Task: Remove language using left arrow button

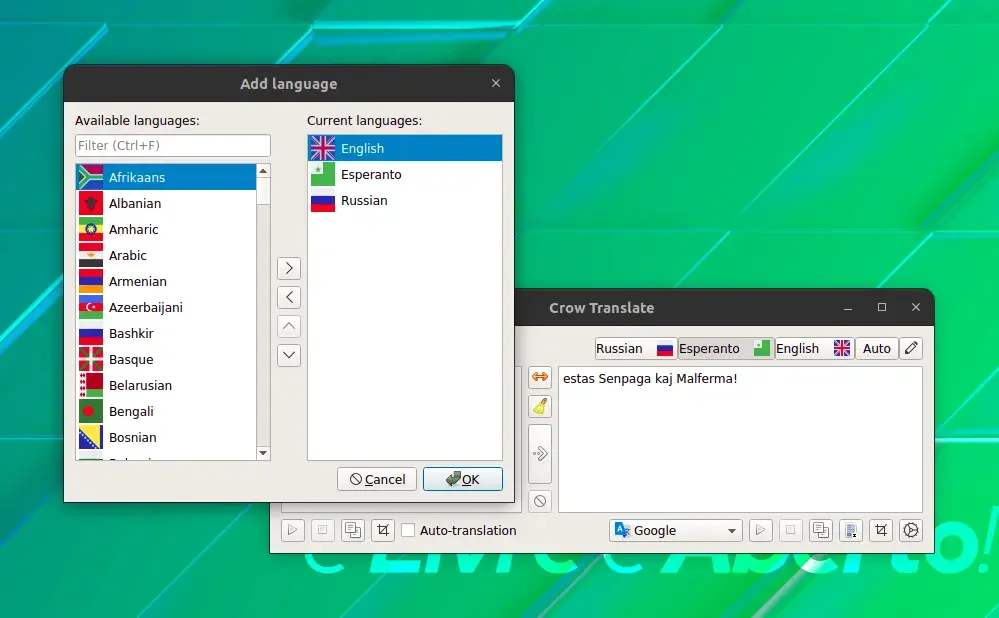Action: tap(289, 297)
